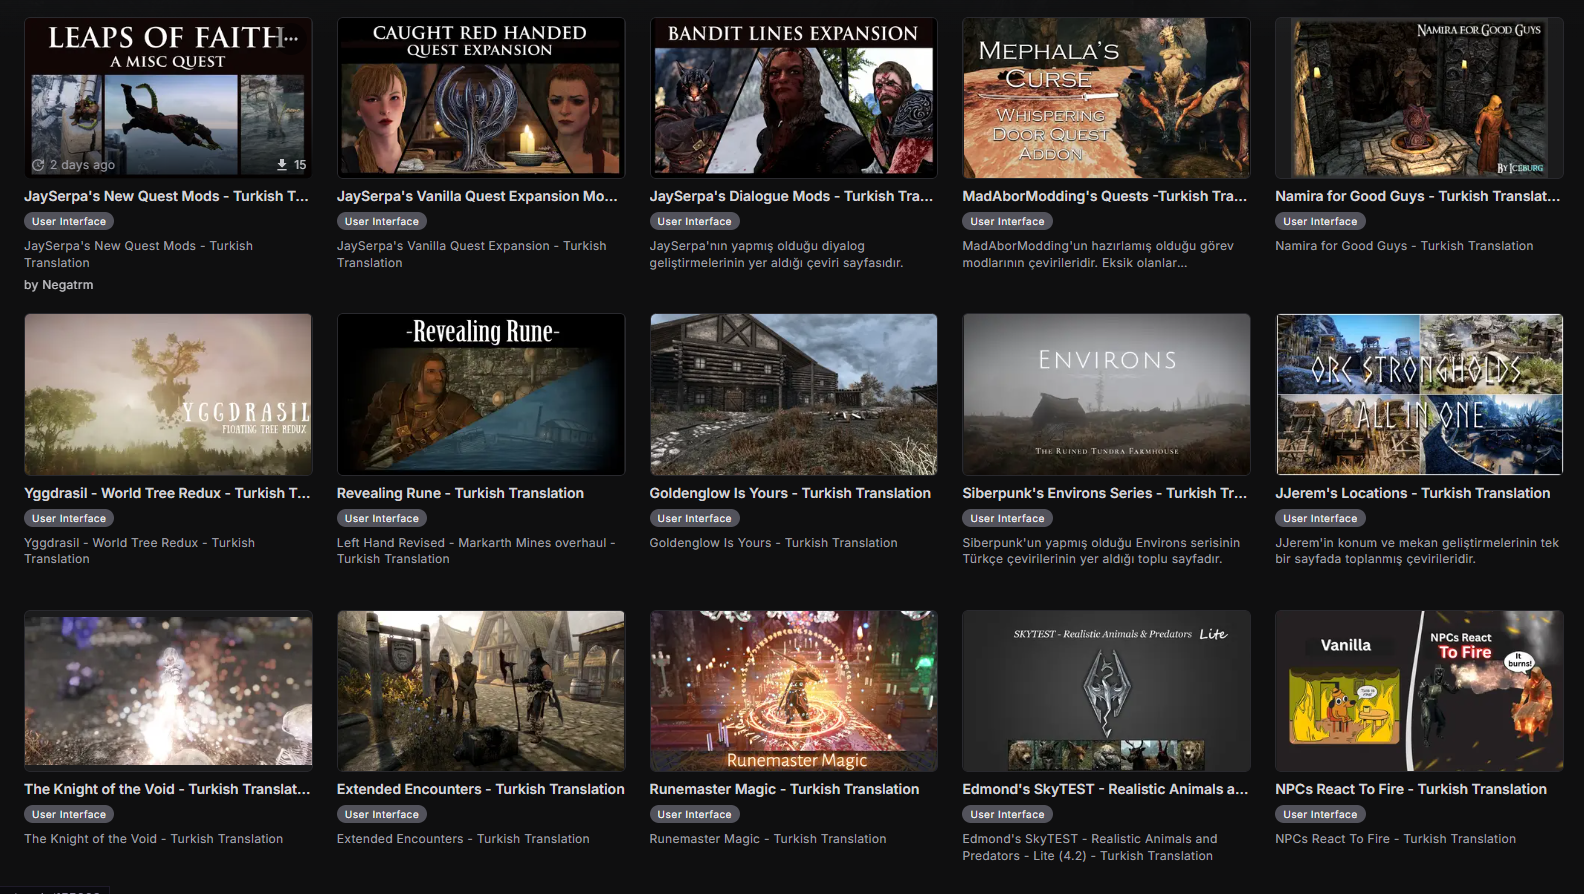Click description text under NPCs React To Fire title
1584x894 pixels.
click(x=1395, y=839)
